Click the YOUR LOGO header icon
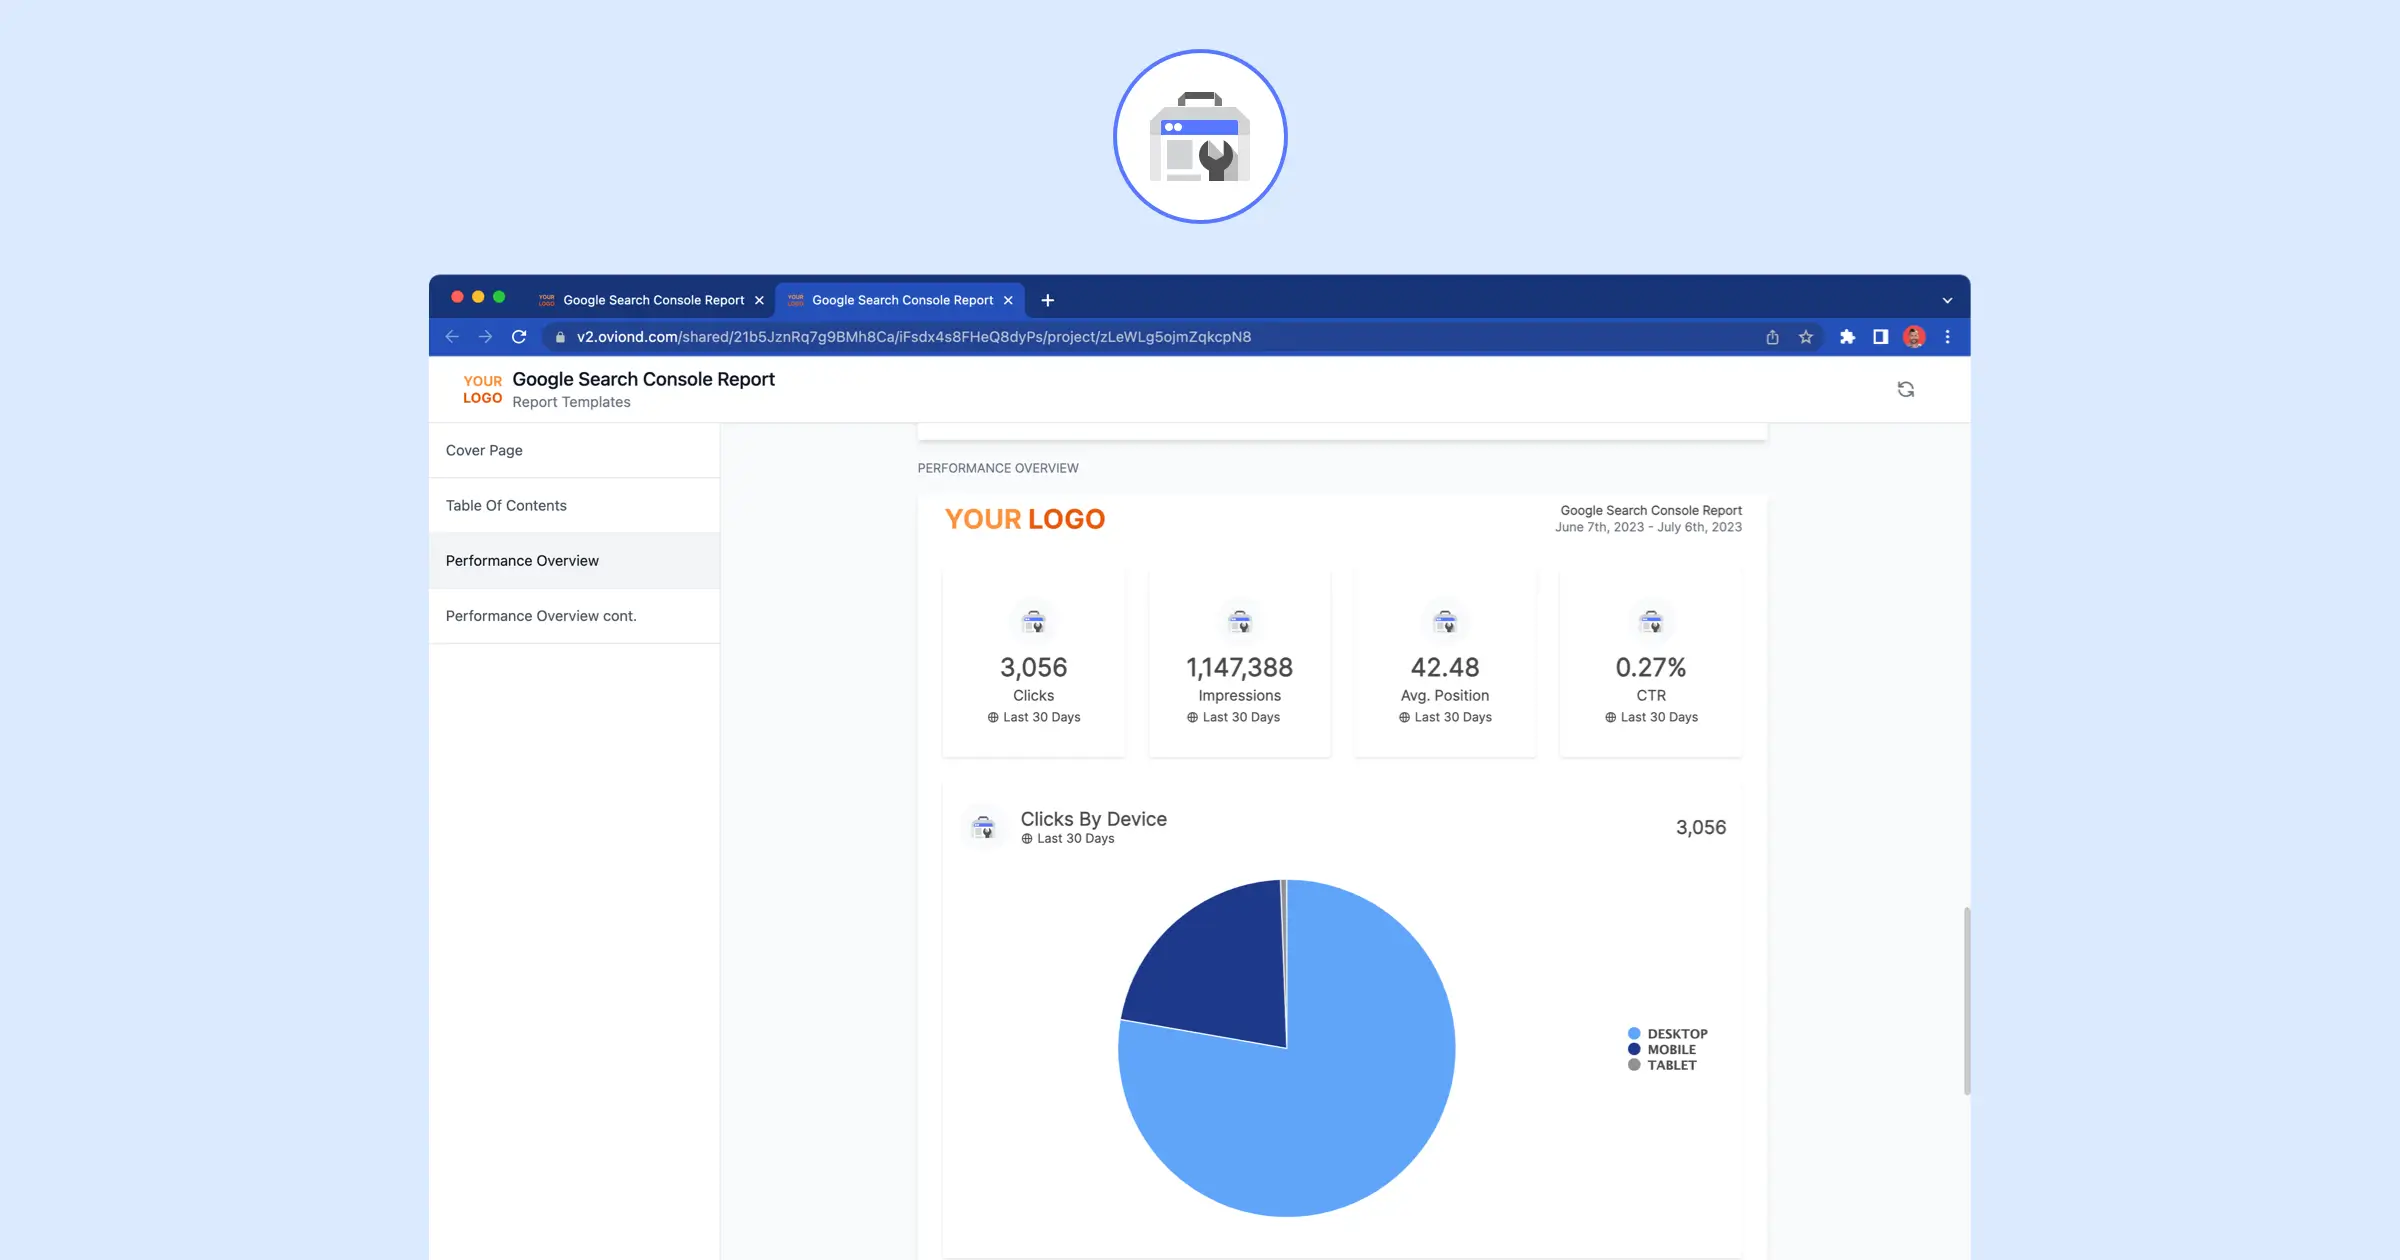Screen dimensions: 2400x1260 pyautogui.click(x=482, y=389)
